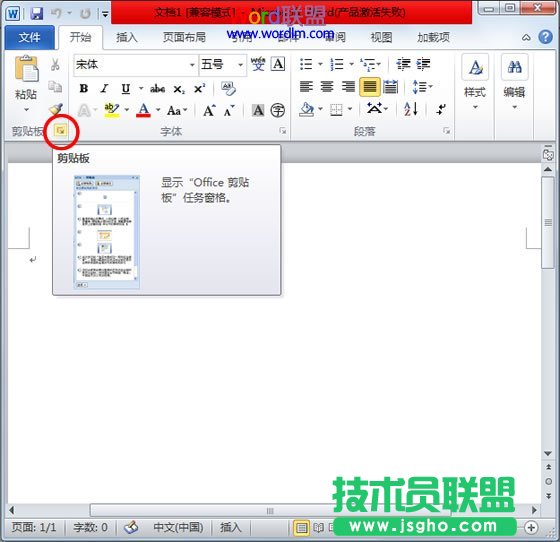Click language 中文(中国) in status bar

(x=178, y=527)
